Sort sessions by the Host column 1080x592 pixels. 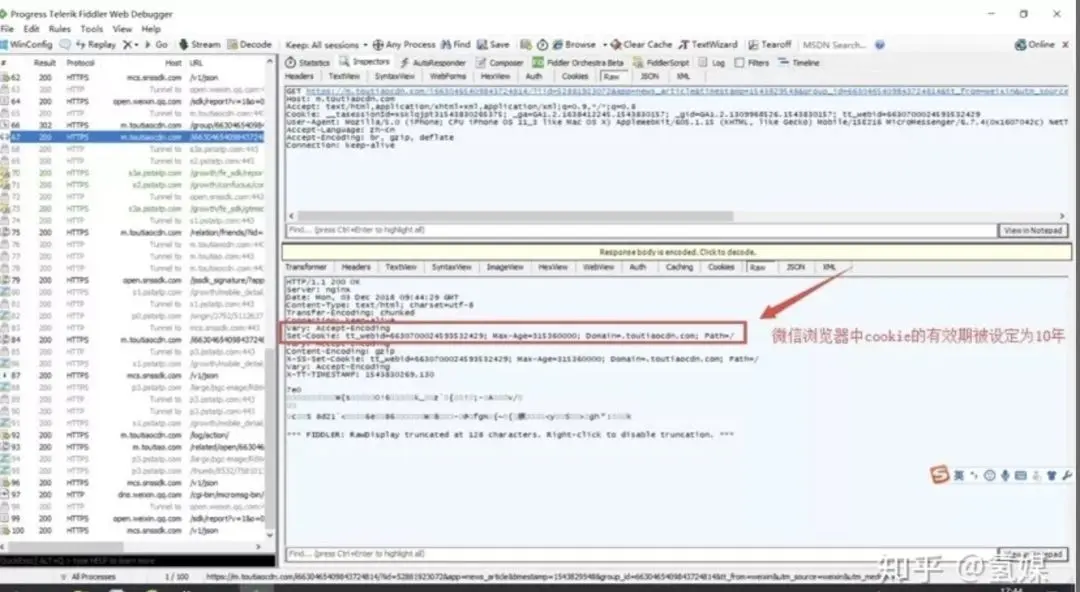173,63
